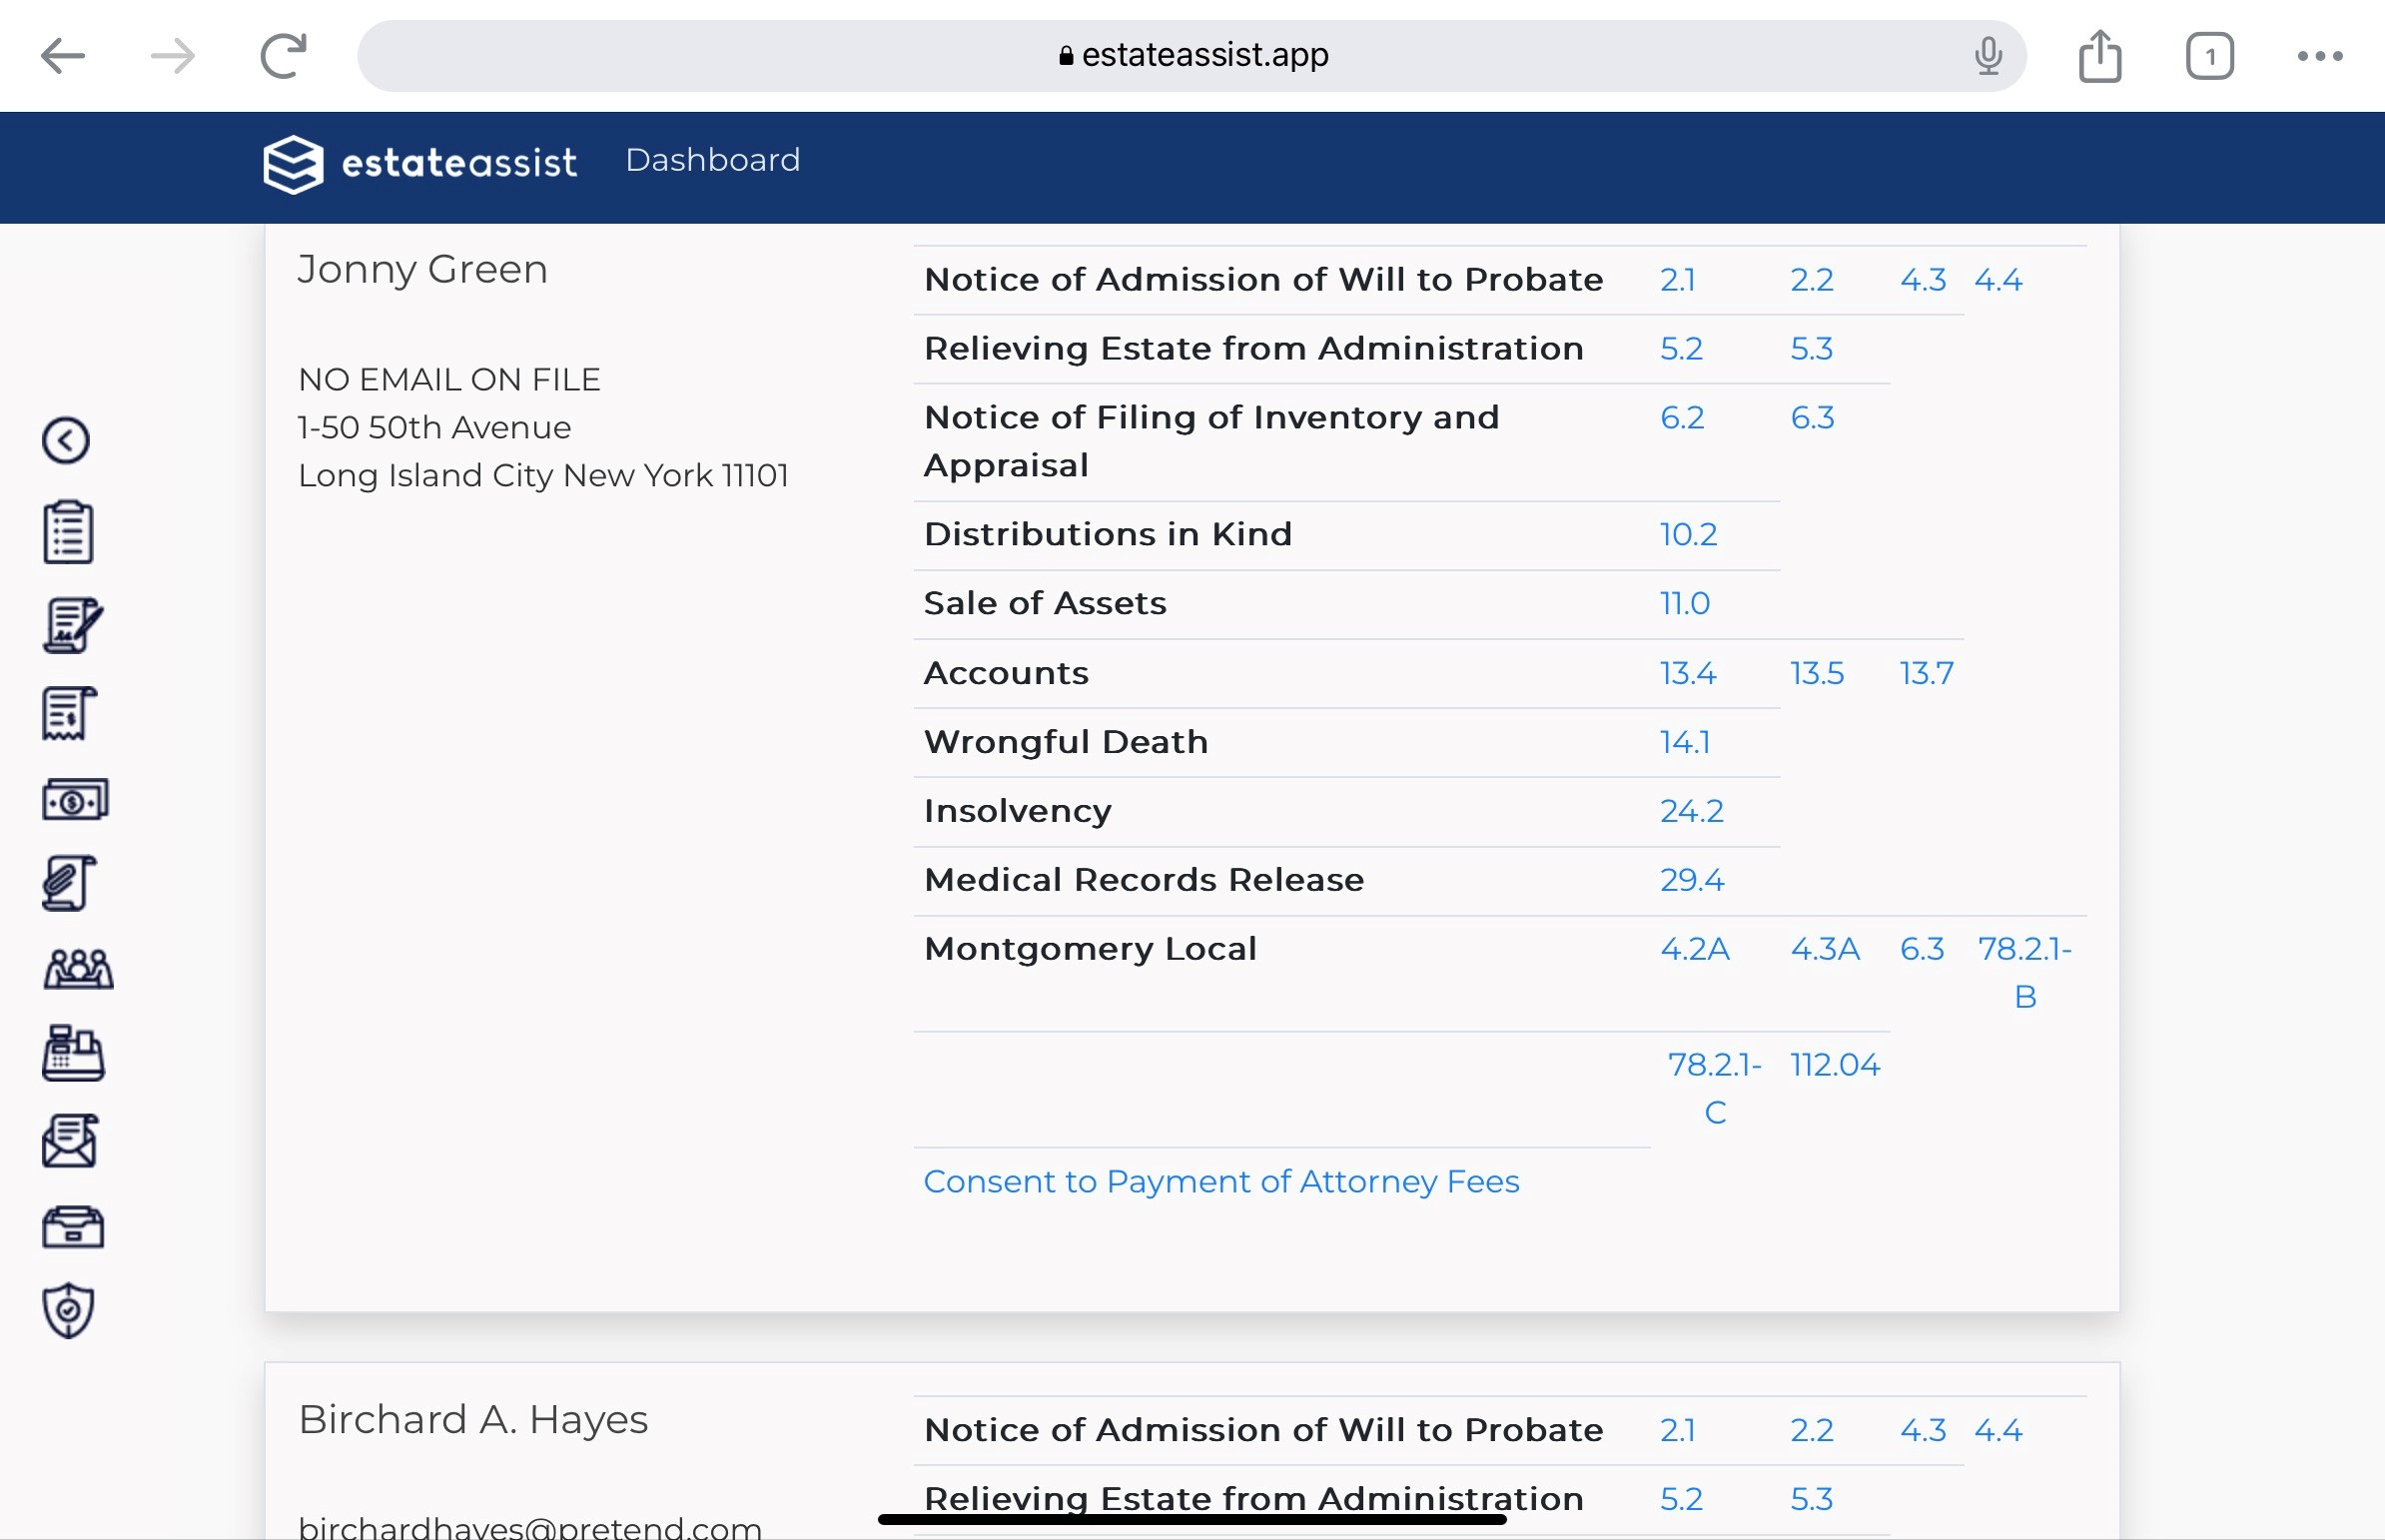Open the Dashboard nav item

tap(713, 160)
